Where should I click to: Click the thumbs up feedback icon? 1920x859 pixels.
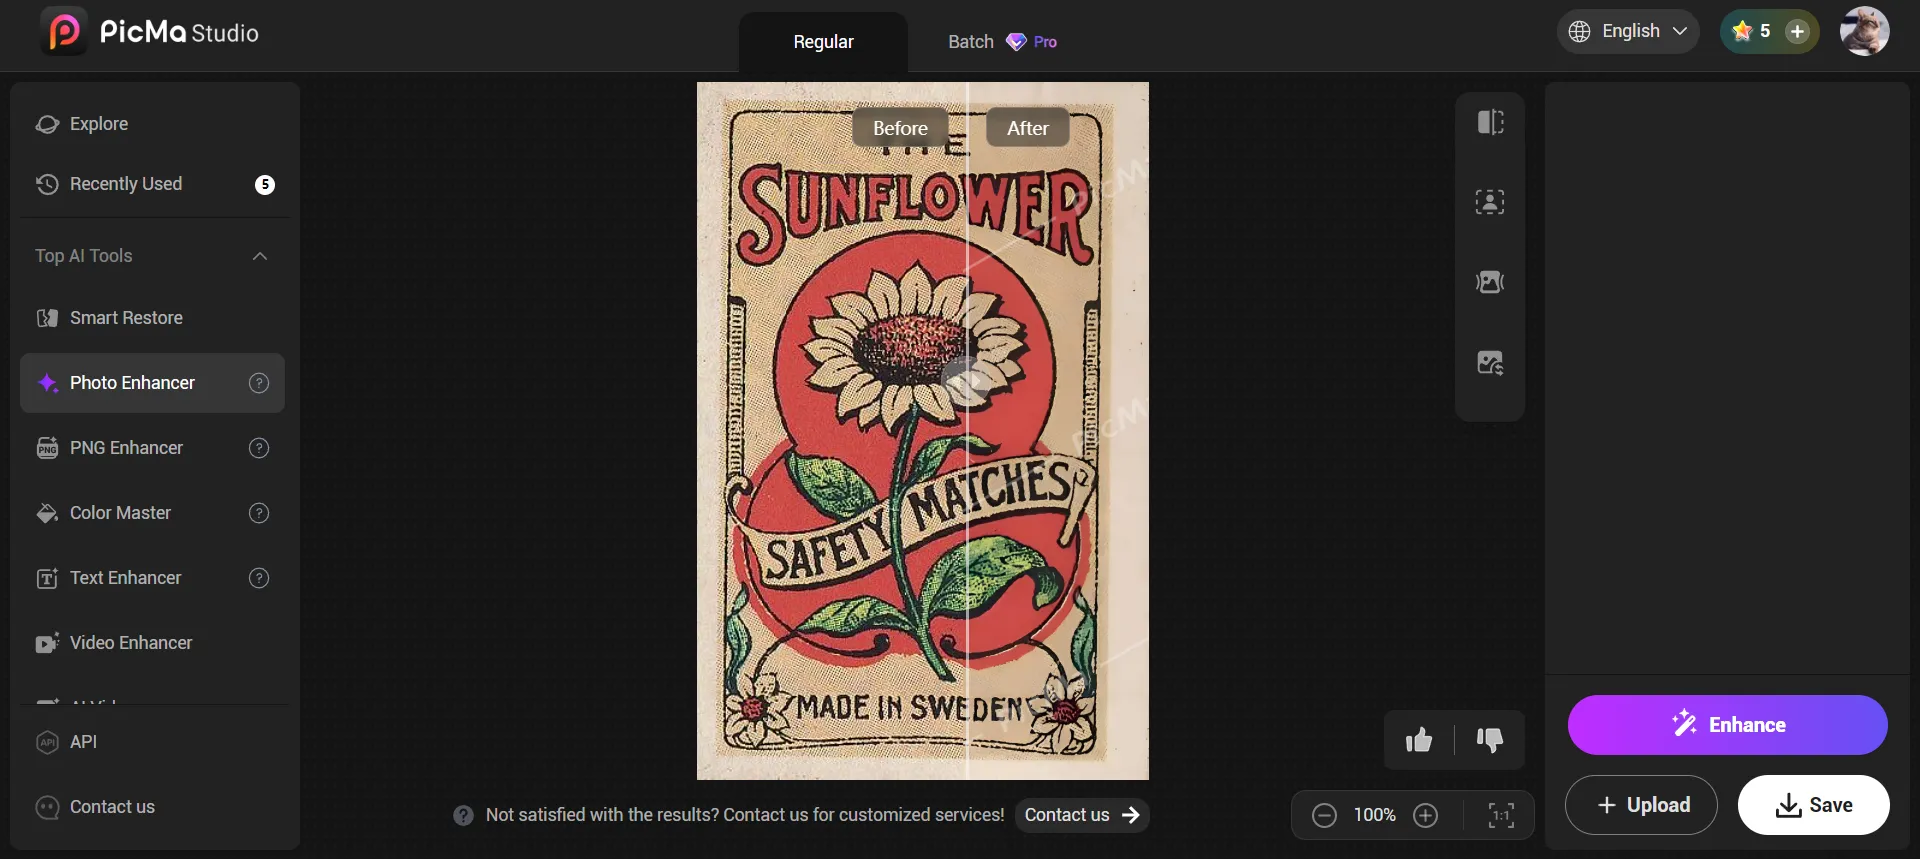click(x=1419, y=740)
